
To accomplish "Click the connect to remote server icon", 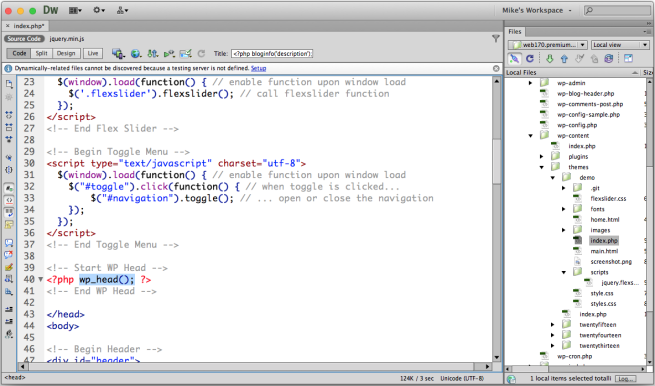I will click(x=514, y=59).
